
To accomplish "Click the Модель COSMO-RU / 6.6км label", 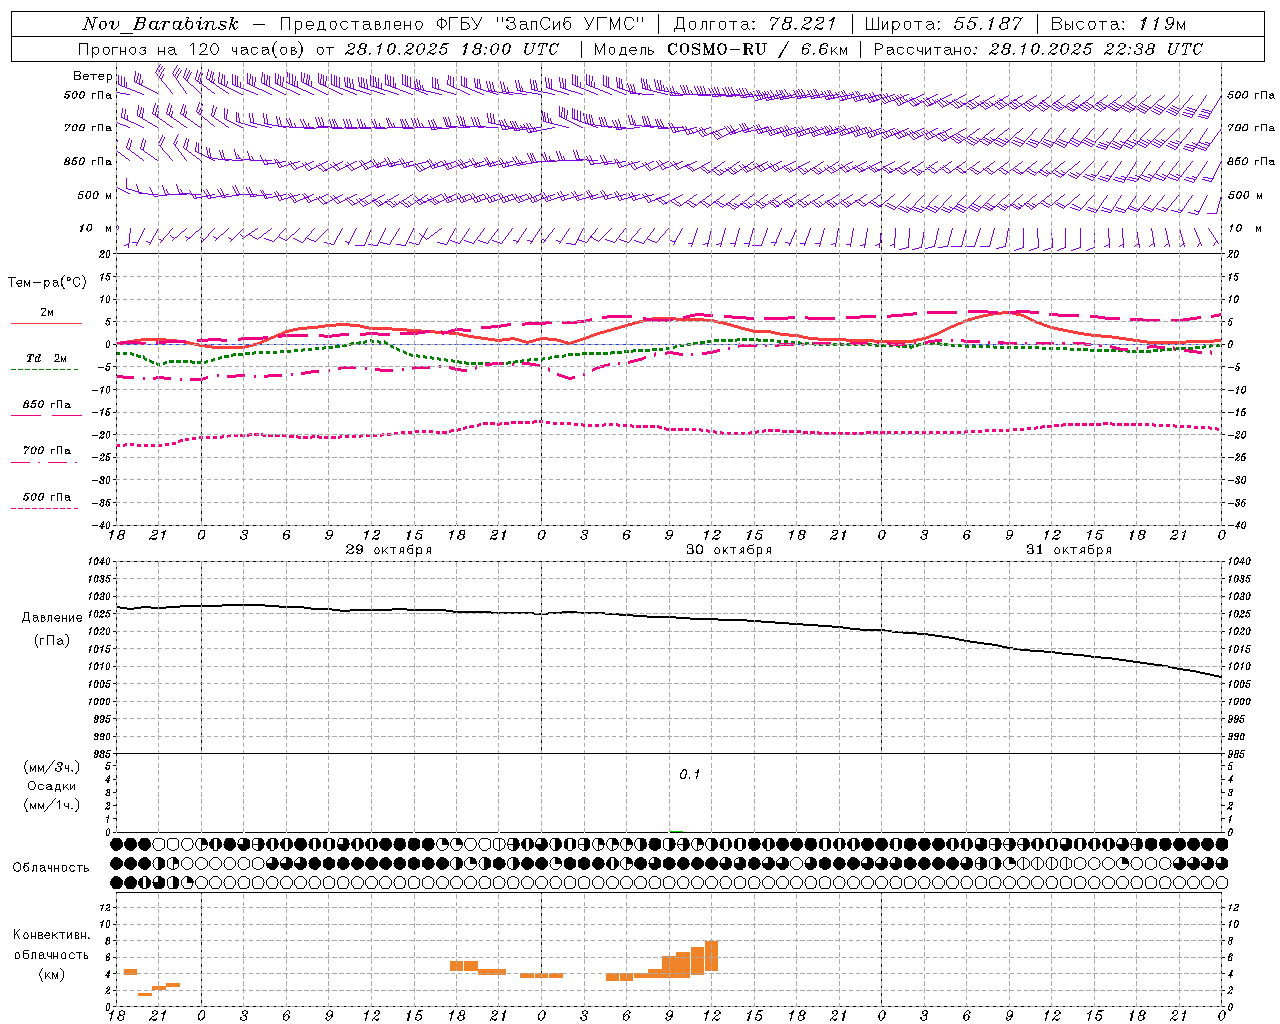I will 721,49.
